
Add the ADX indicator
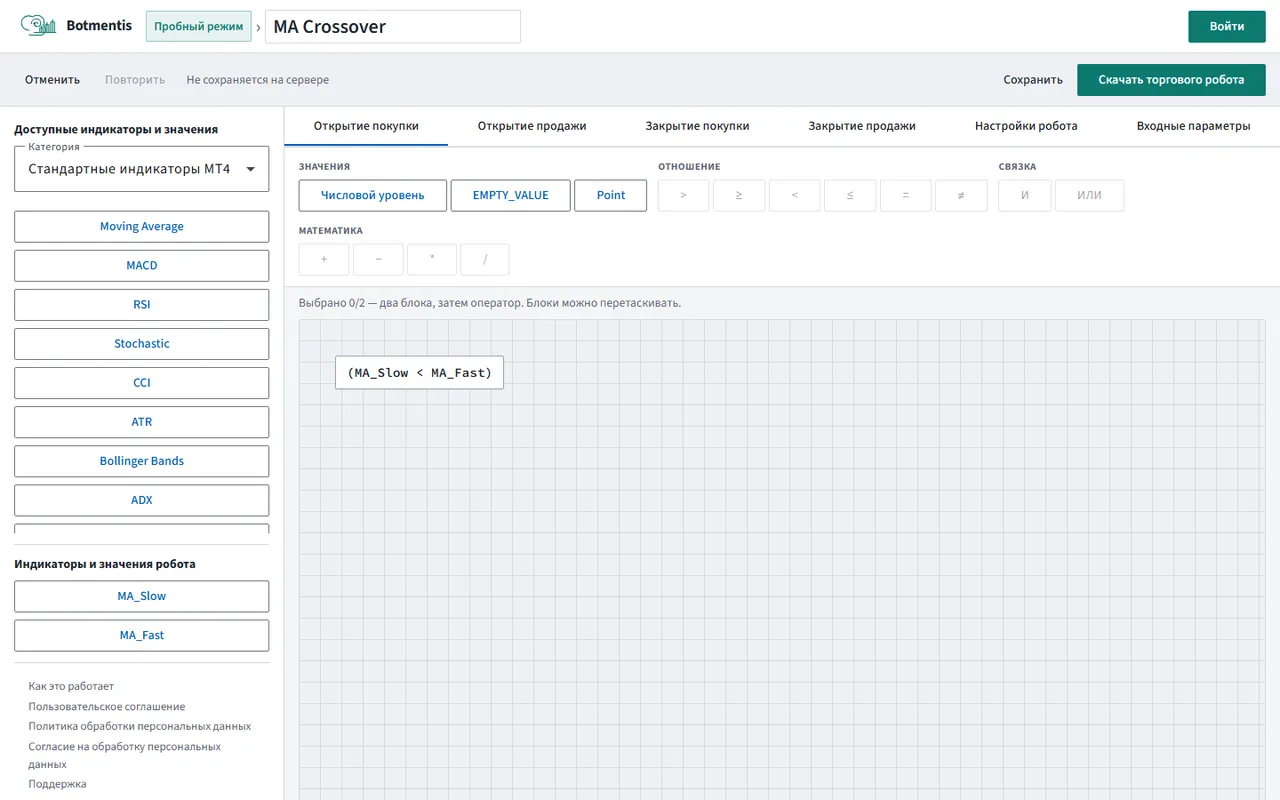[x=142, y=500]
